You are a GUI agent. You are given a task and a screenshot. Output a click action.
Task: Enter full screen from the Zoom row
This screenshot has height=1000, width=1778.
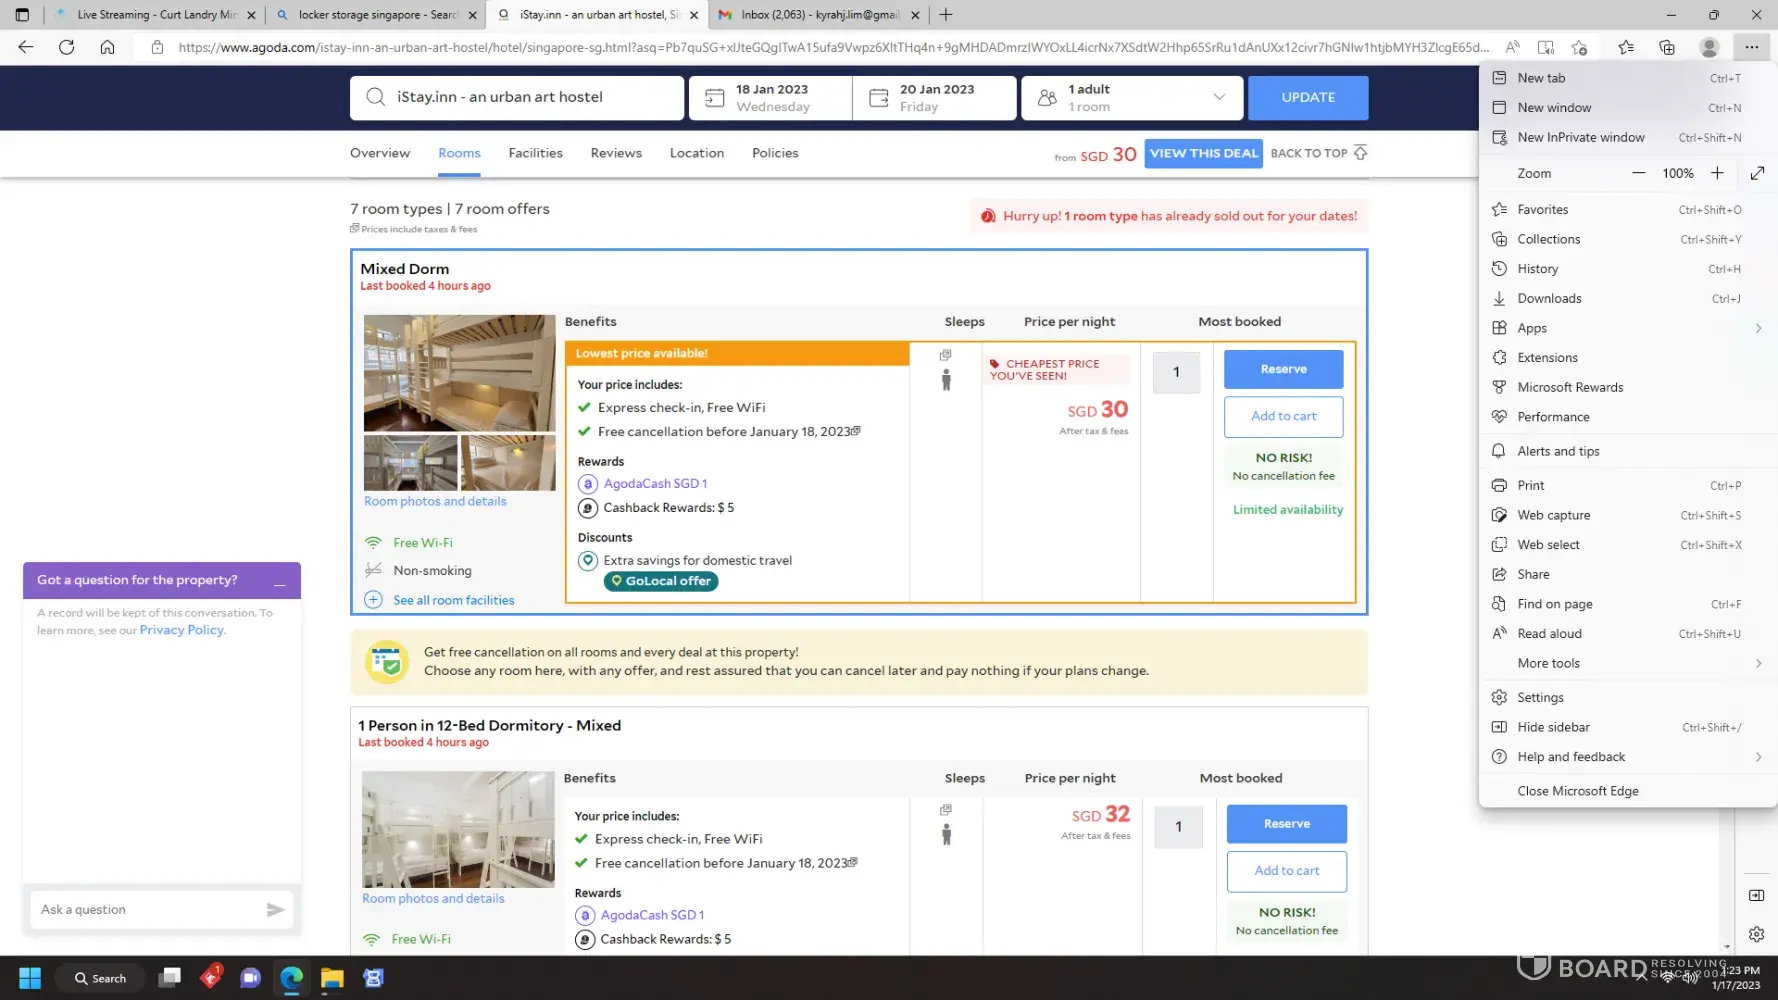(x=1757, y=173)
